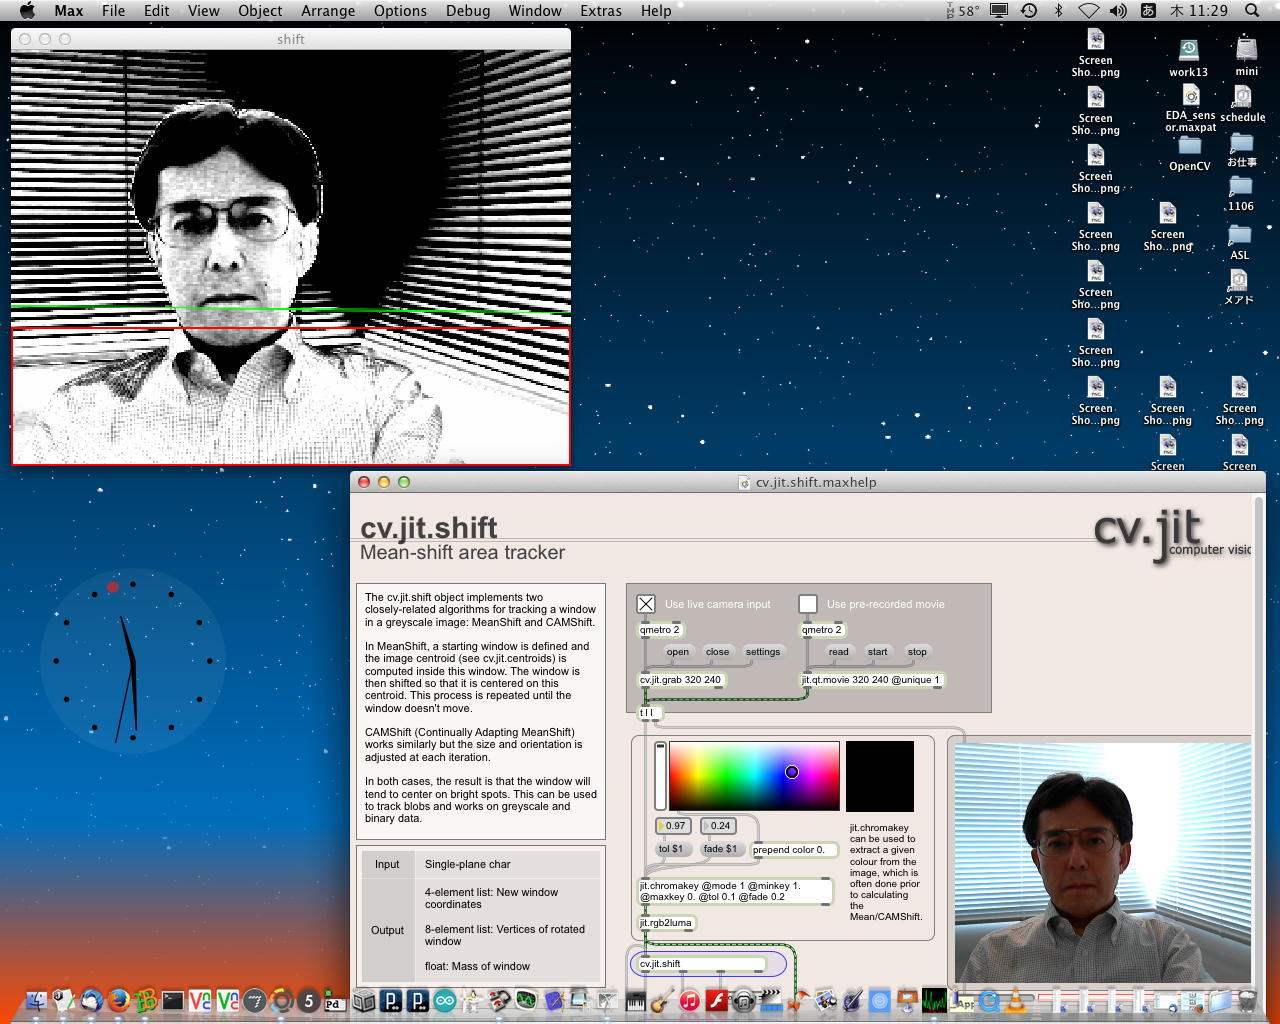Click the tolerance number box 0.97
This screenshot has height=1024, width=1280.
(x=673, y=826)
